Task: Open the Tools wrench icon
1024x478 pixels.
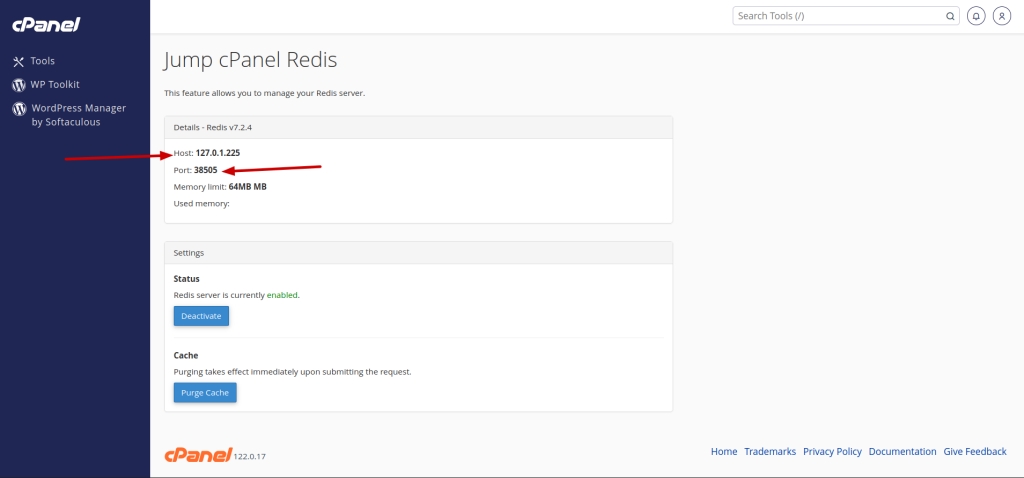Action: pos(18,61)
